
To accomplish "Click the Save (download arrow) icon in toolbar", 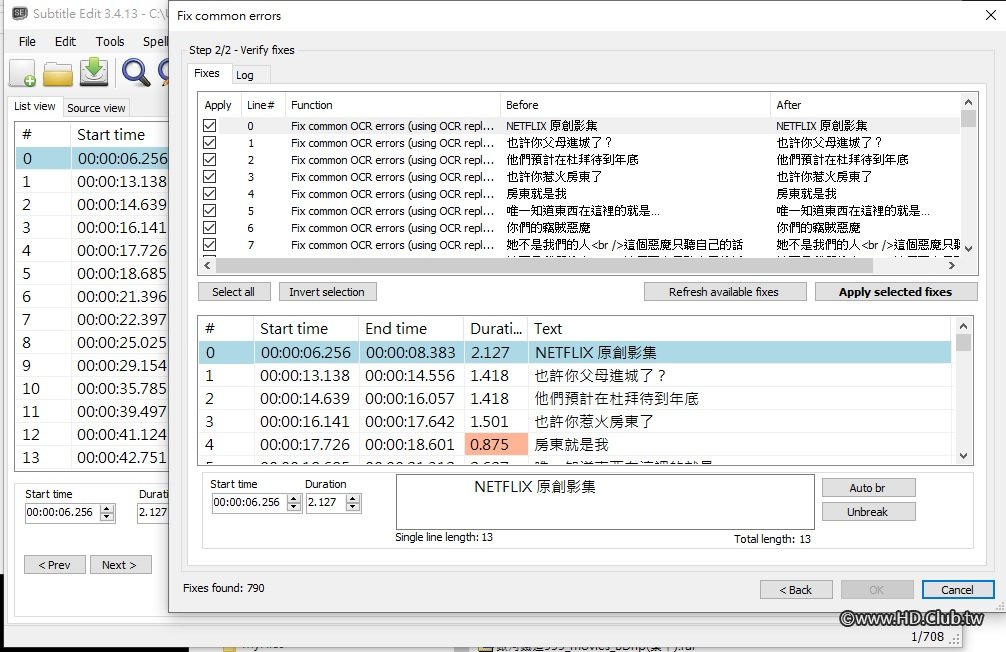I will (x=94, y=72).
